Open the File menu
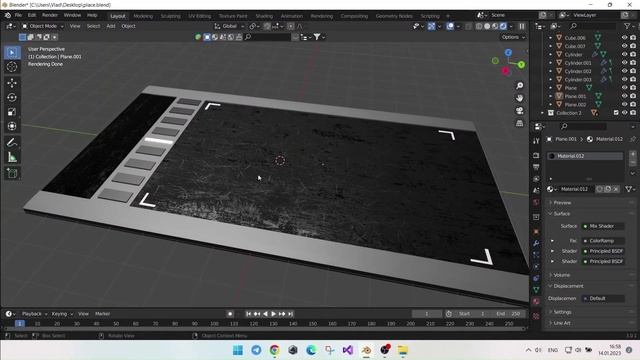Screen dimensions: 640x360 (18, 15)
